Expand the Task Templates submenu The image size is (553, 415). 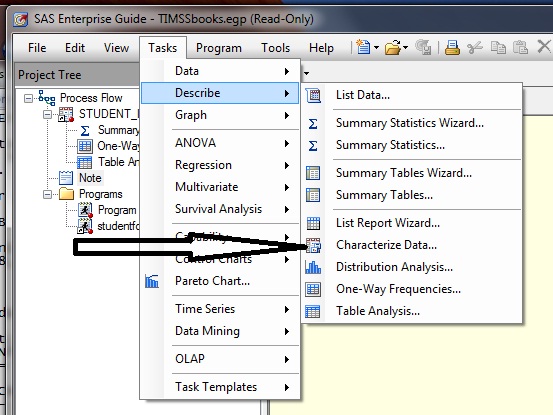pos(220,387)
